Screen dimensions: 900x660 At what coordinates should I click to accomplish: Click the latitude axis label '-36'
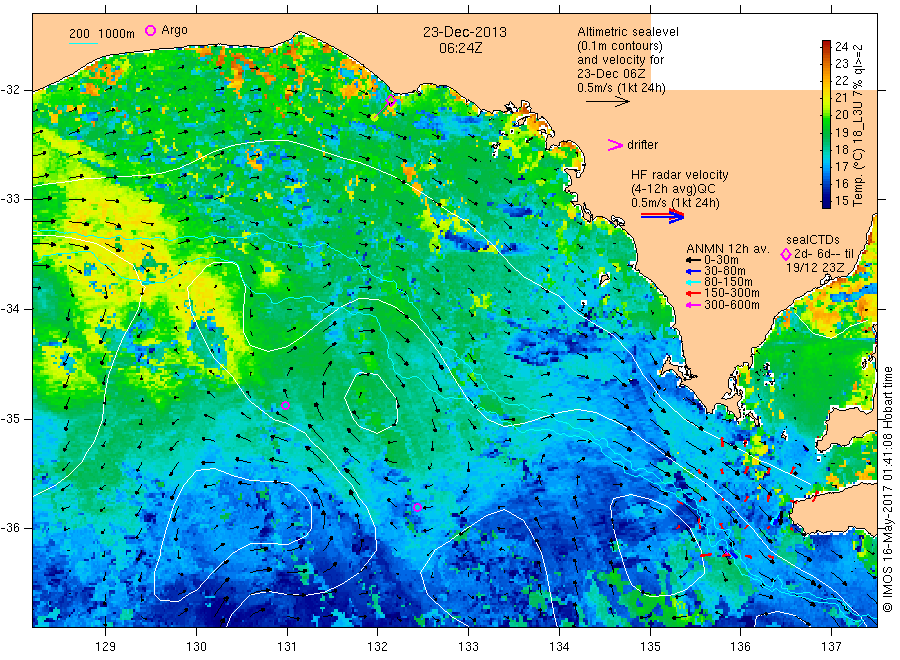coord(10,527)
